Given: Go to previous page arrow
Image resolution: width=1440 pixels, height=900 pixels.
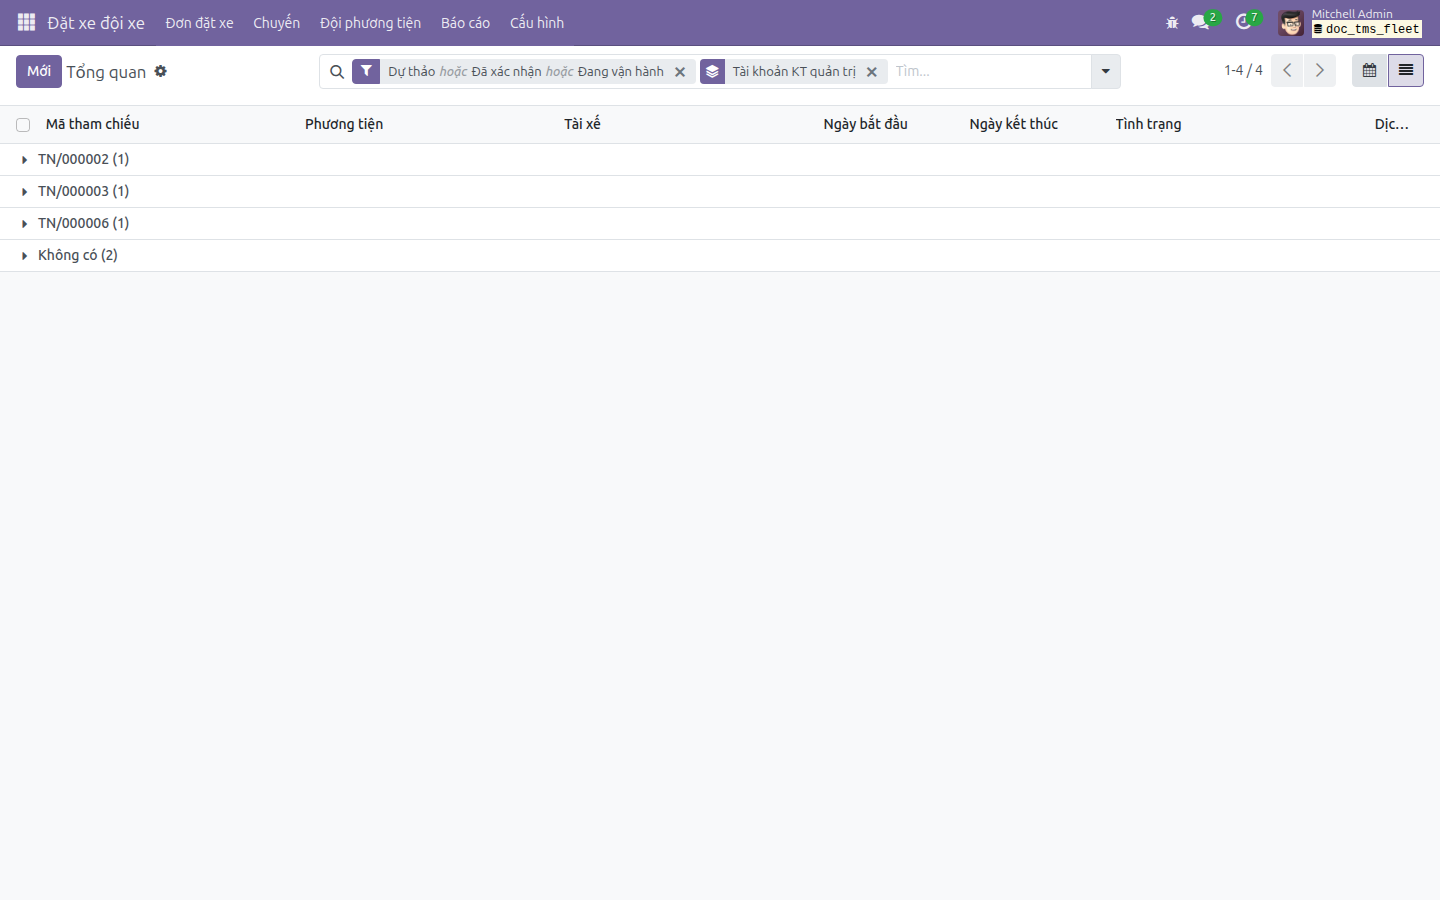Looking at the screenshot, I should [1287, 70].
